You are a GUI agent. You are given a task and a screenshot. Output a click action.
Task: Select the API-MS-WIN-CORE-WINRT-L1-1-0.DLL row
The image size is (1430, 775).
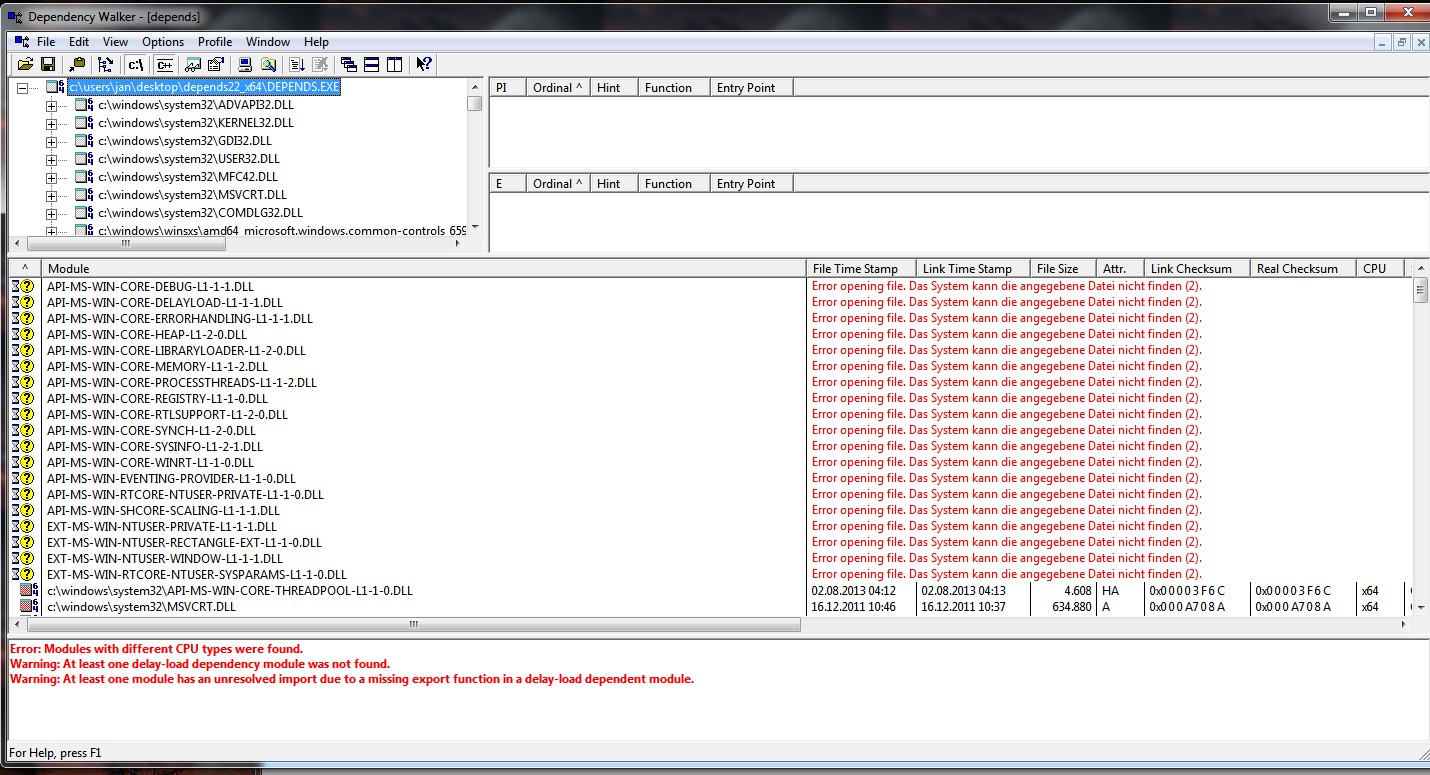711,463
